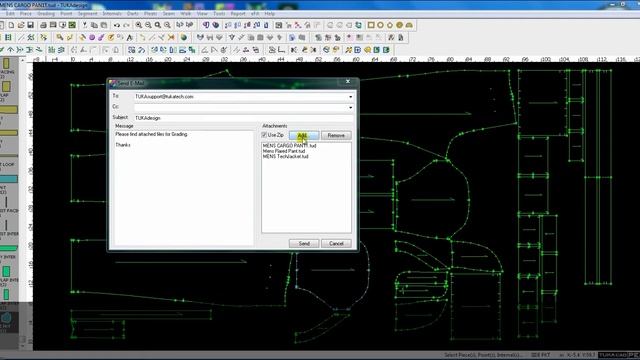Select the hollow circle shape tool icon

click(380, 25)
